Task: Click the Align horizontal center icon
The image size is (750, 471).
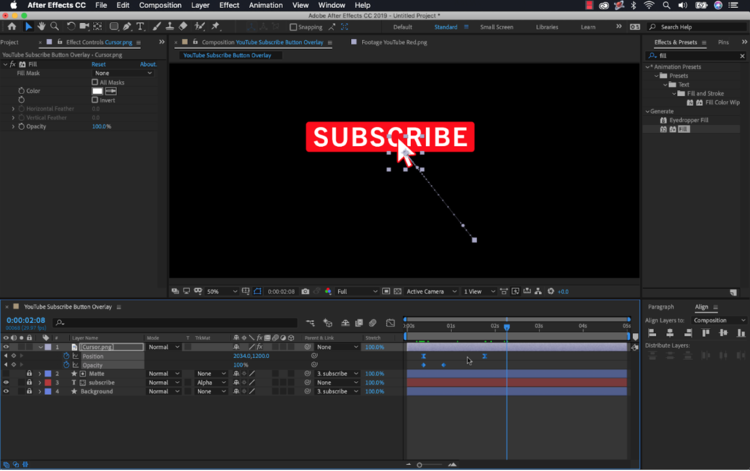Action: click(670, 333)
